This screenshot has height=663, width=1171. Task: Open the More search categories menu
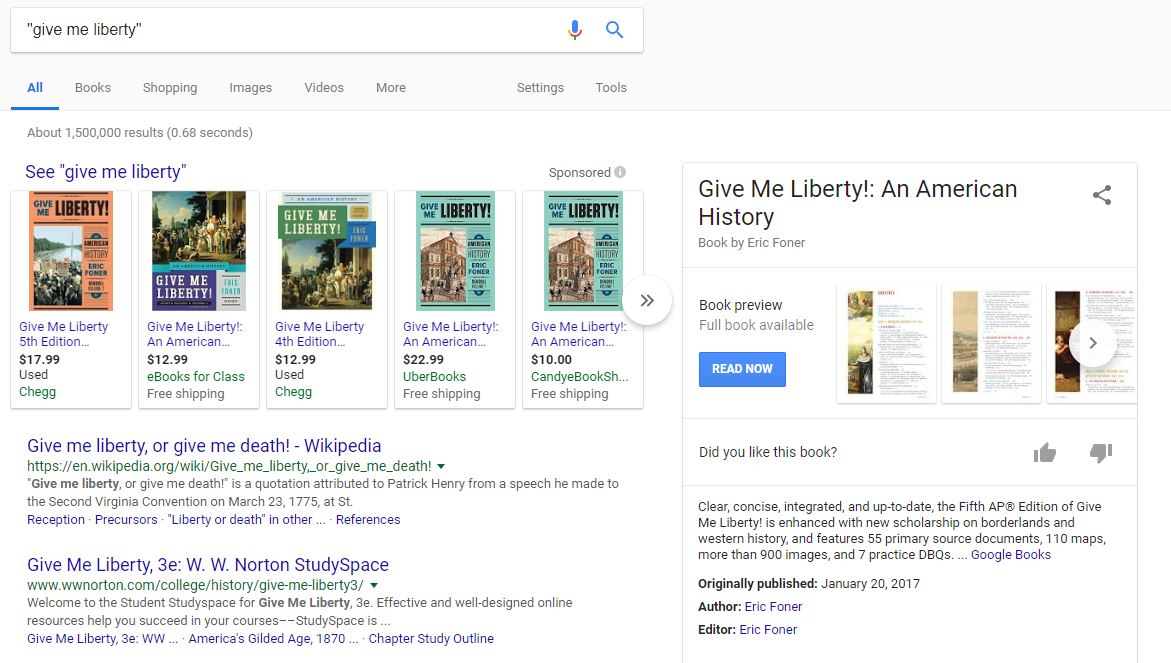tap(390, 88)
